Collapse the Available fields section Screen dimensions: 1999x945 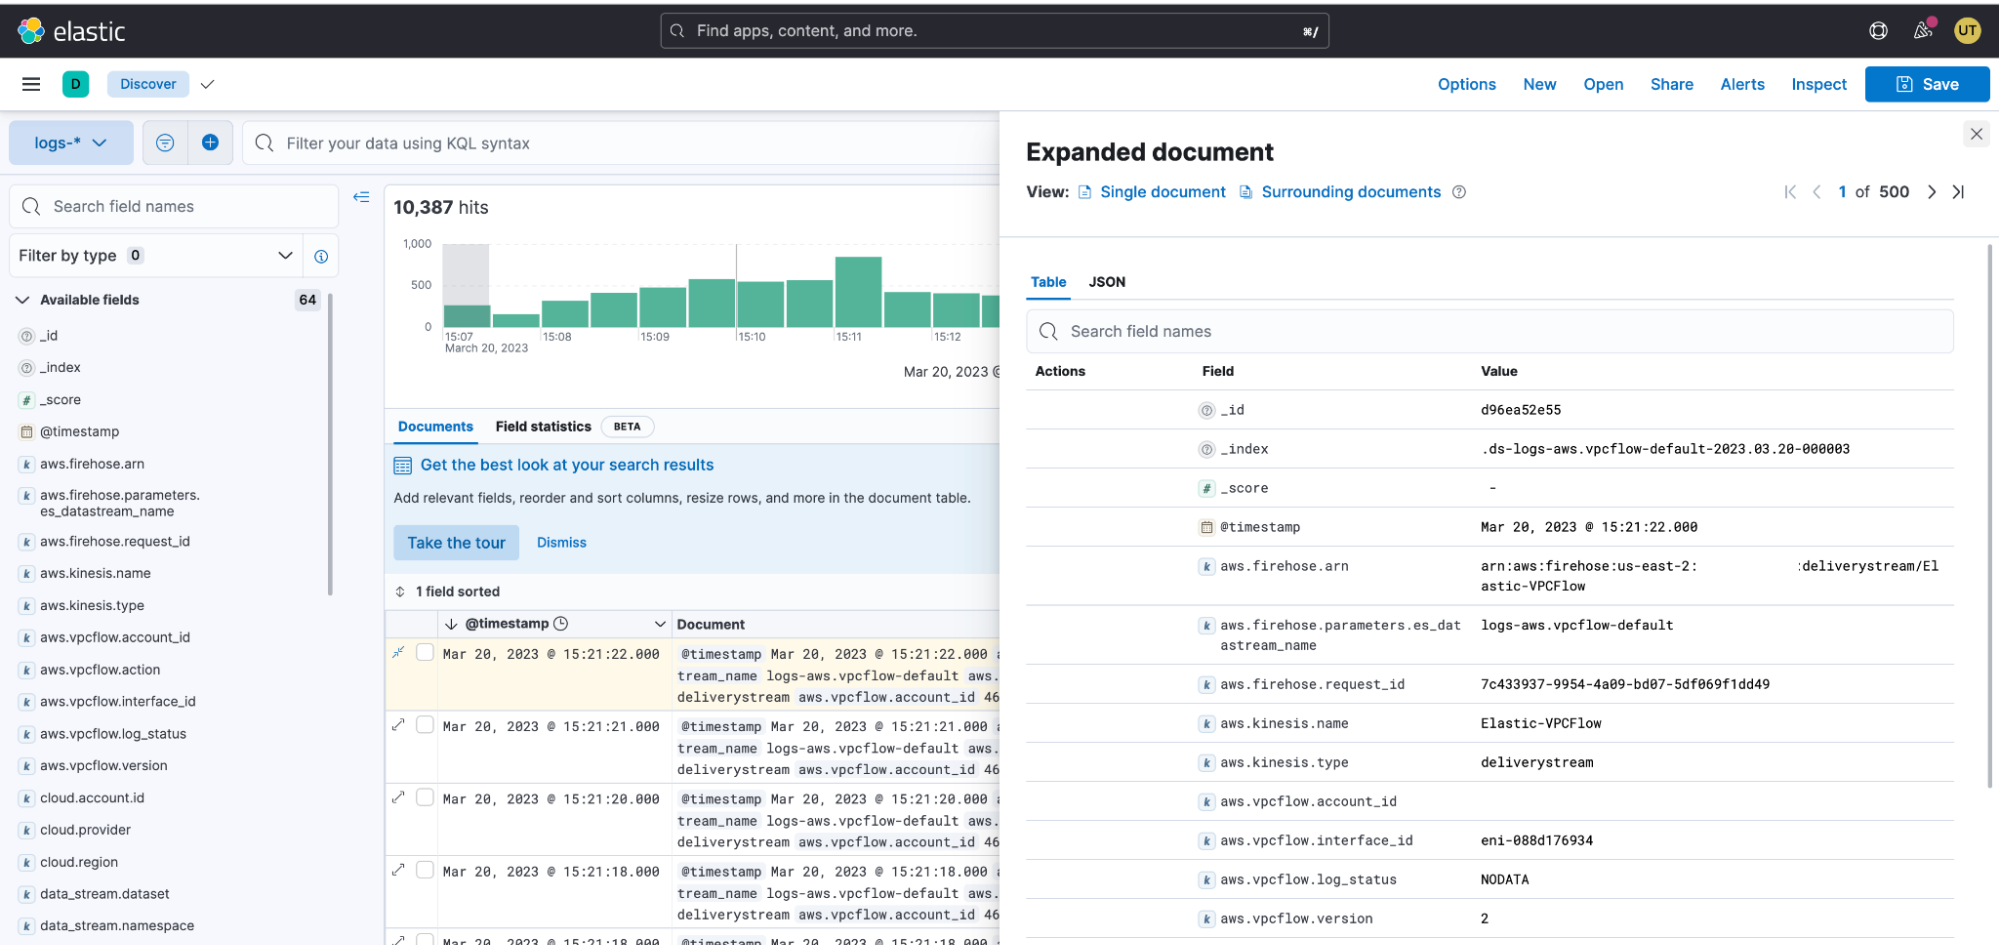(x=23, y=300)
